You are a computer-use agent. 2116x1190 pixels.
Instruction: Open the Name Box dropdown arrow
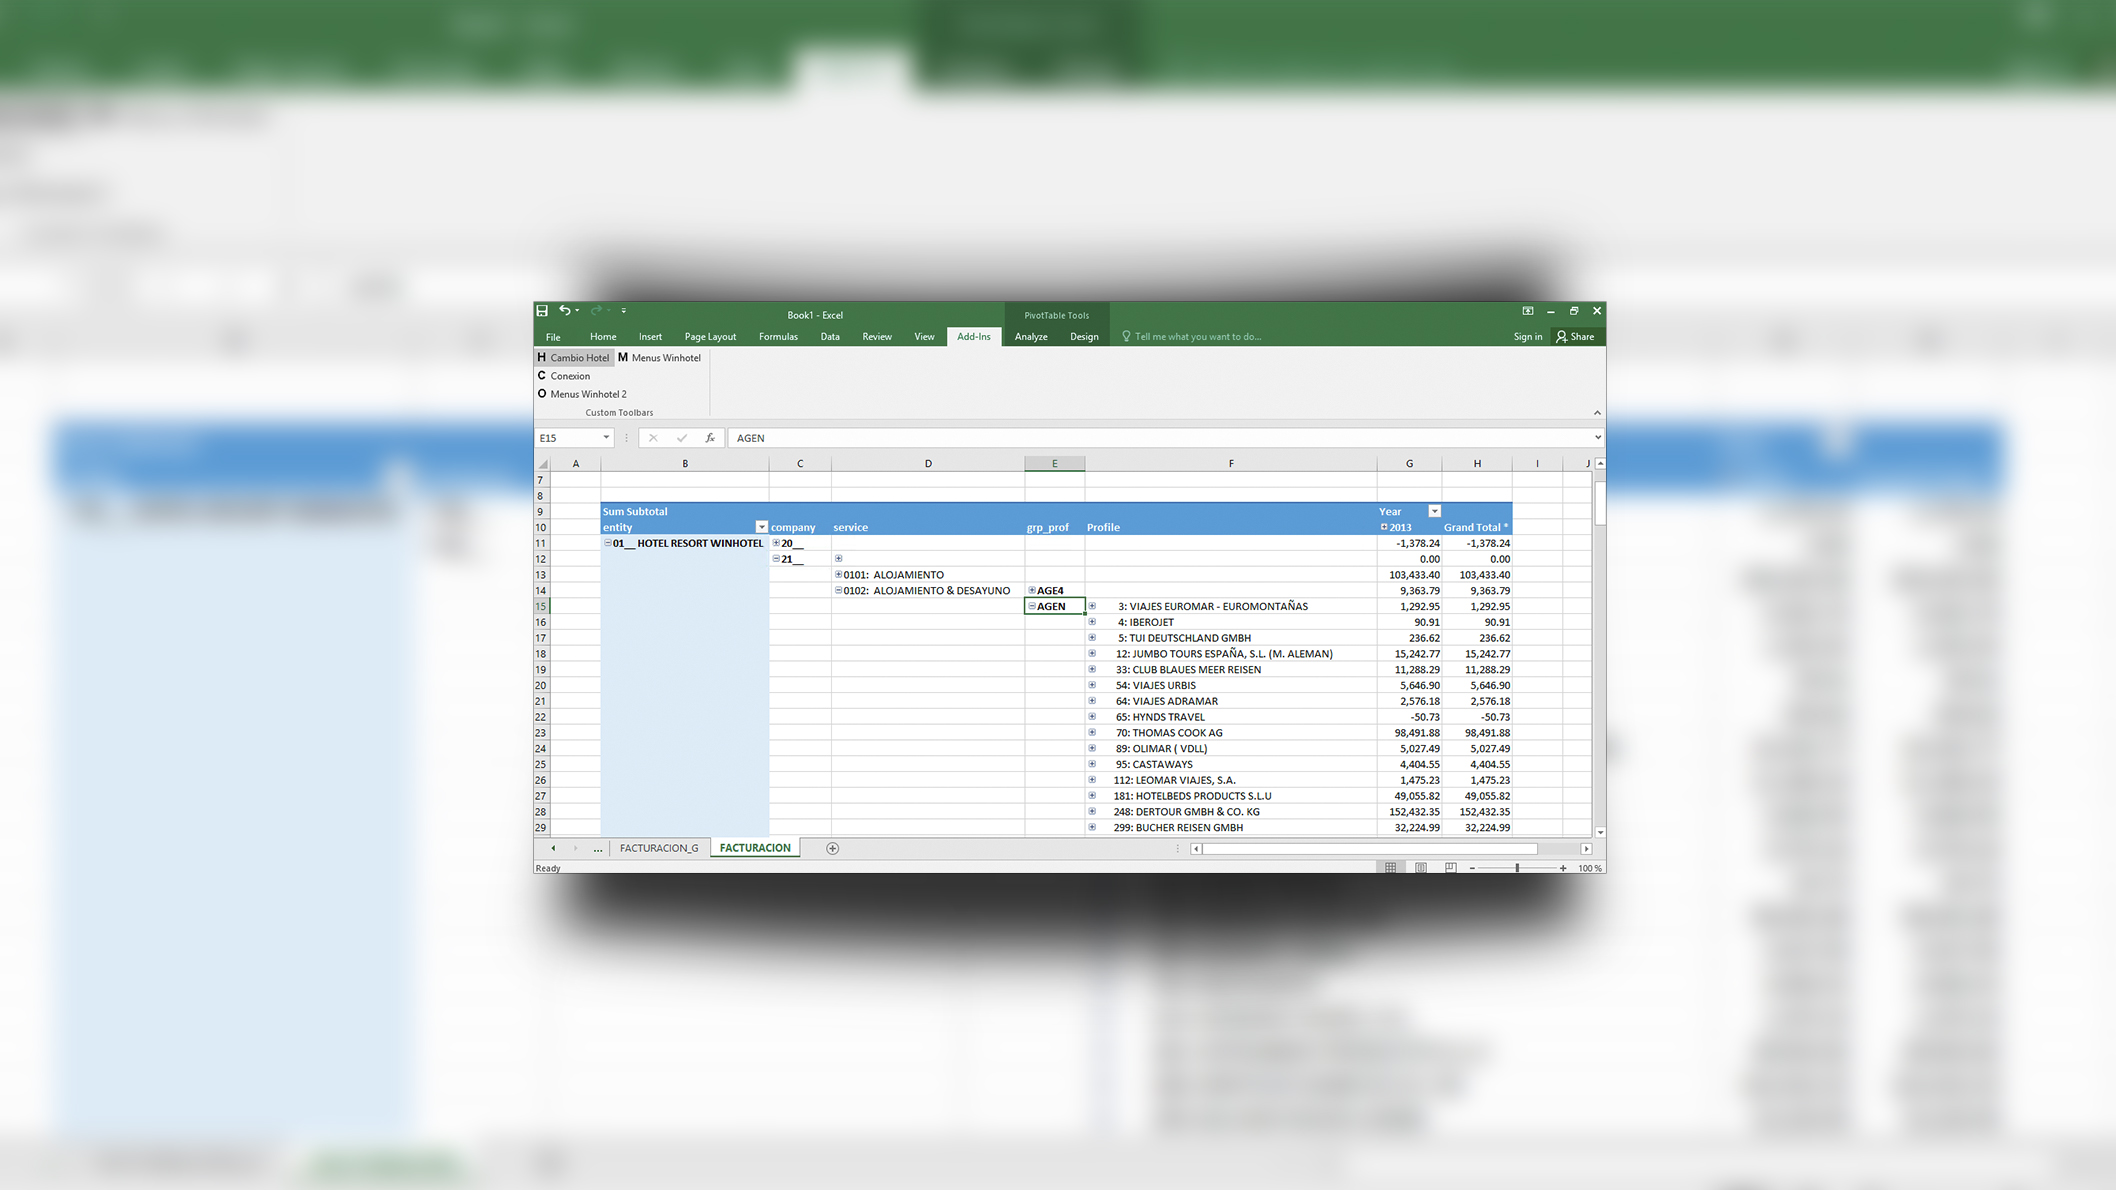click(x=606, y=438)
